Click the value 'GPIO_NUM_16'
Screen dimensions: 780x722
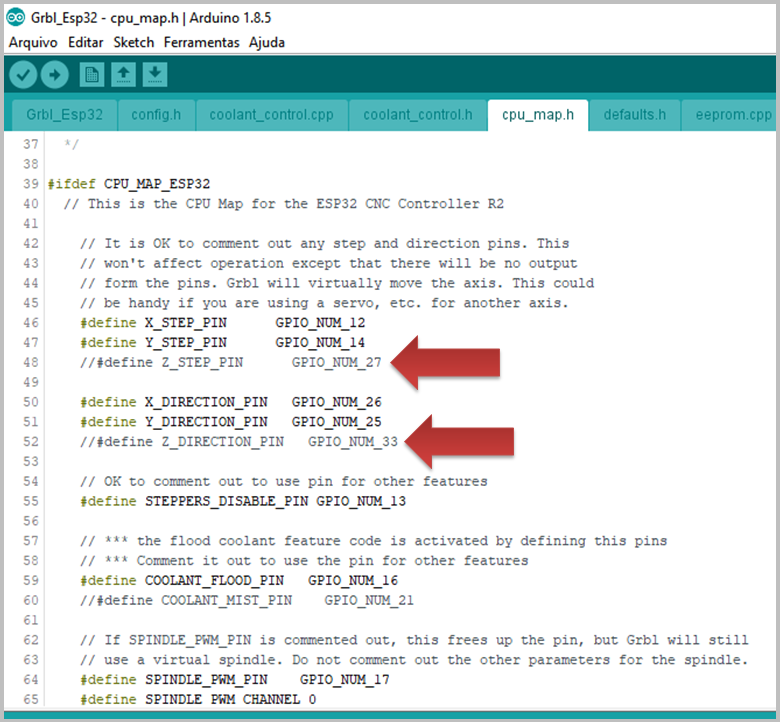coord(353,581)
